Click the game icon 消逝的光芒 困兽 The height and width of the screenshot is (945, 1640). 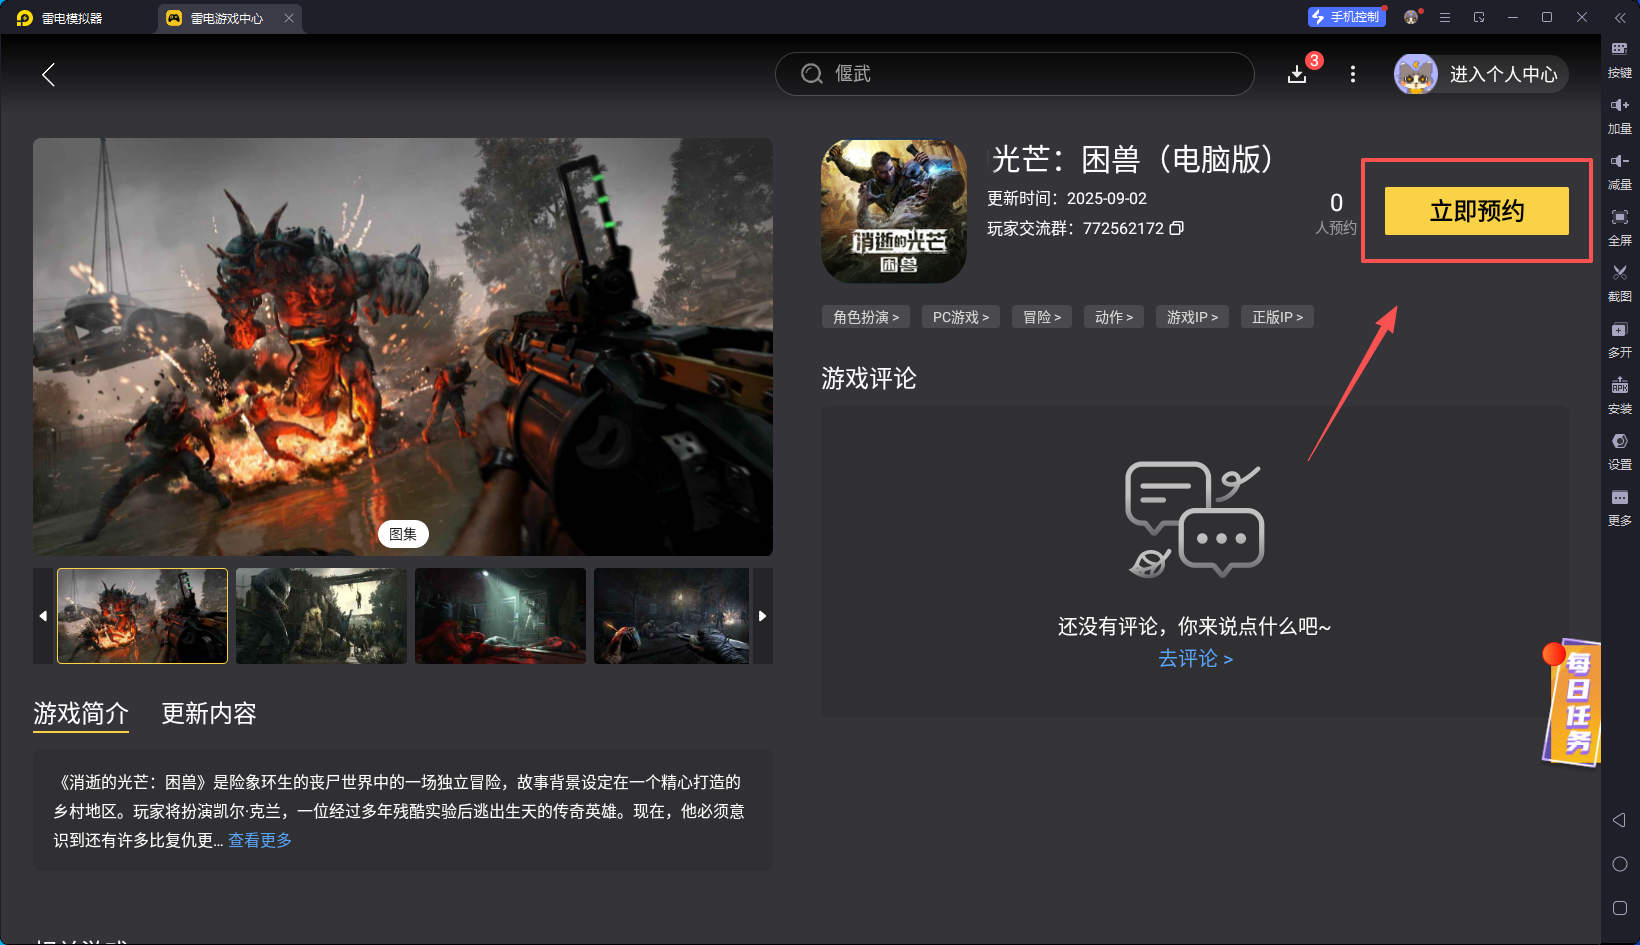coord(894,211)
